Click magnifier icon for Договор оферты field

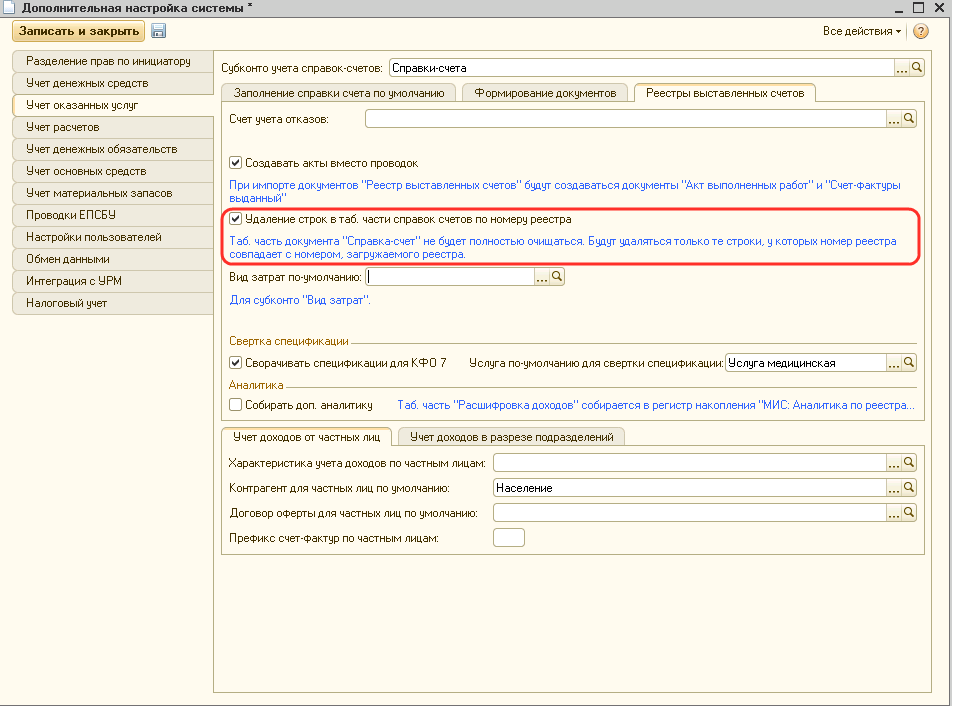pyautogui.click(x=909, y=513)
